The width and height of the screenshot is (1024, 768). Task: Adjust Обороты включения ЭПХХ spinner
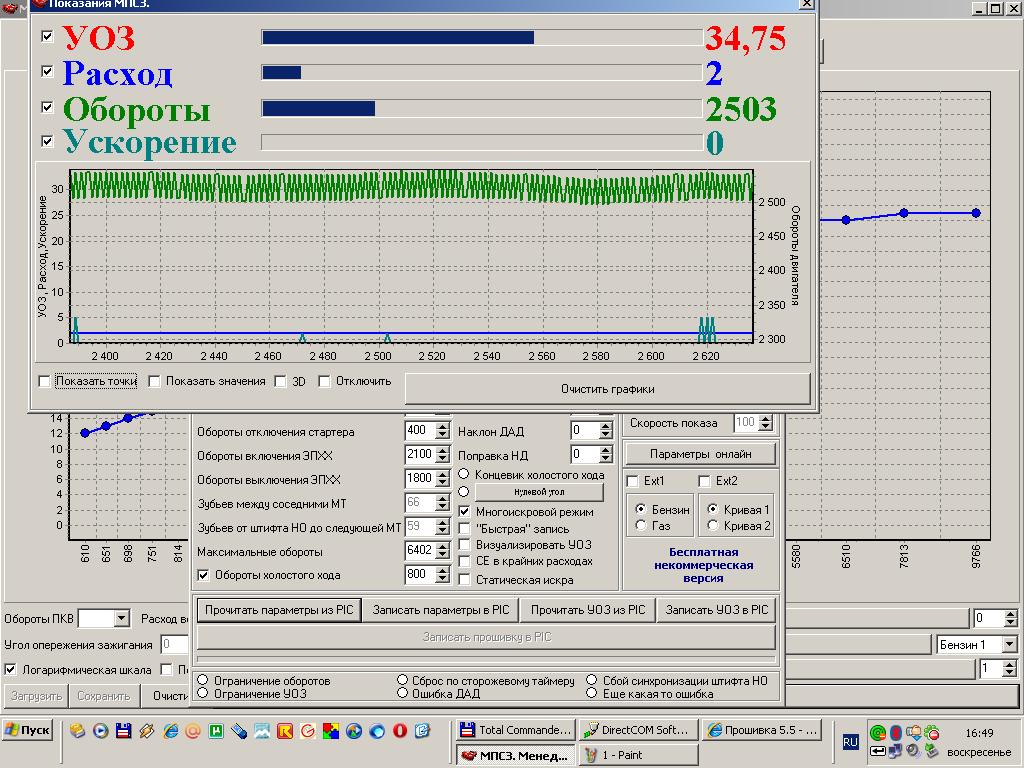click(x=443, y=455)
